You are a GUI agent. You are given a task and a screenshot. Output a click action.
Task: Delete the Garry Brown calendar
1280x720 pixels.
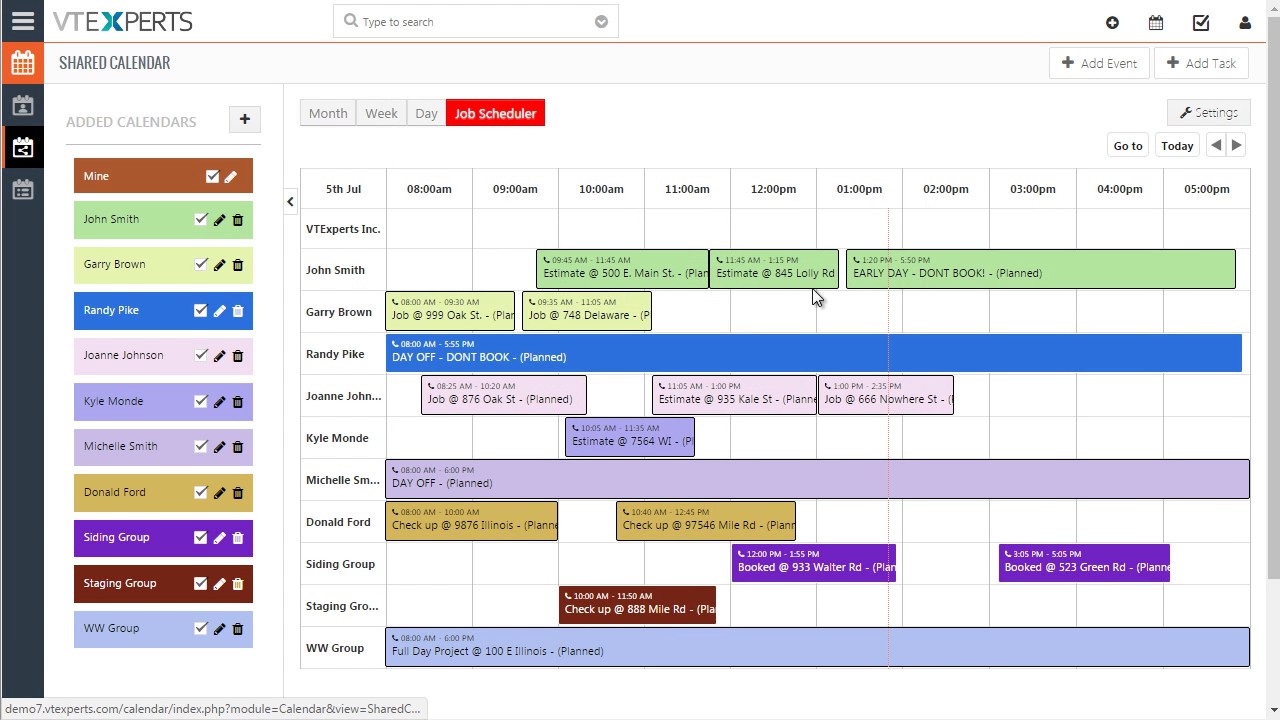coord(238,265)
